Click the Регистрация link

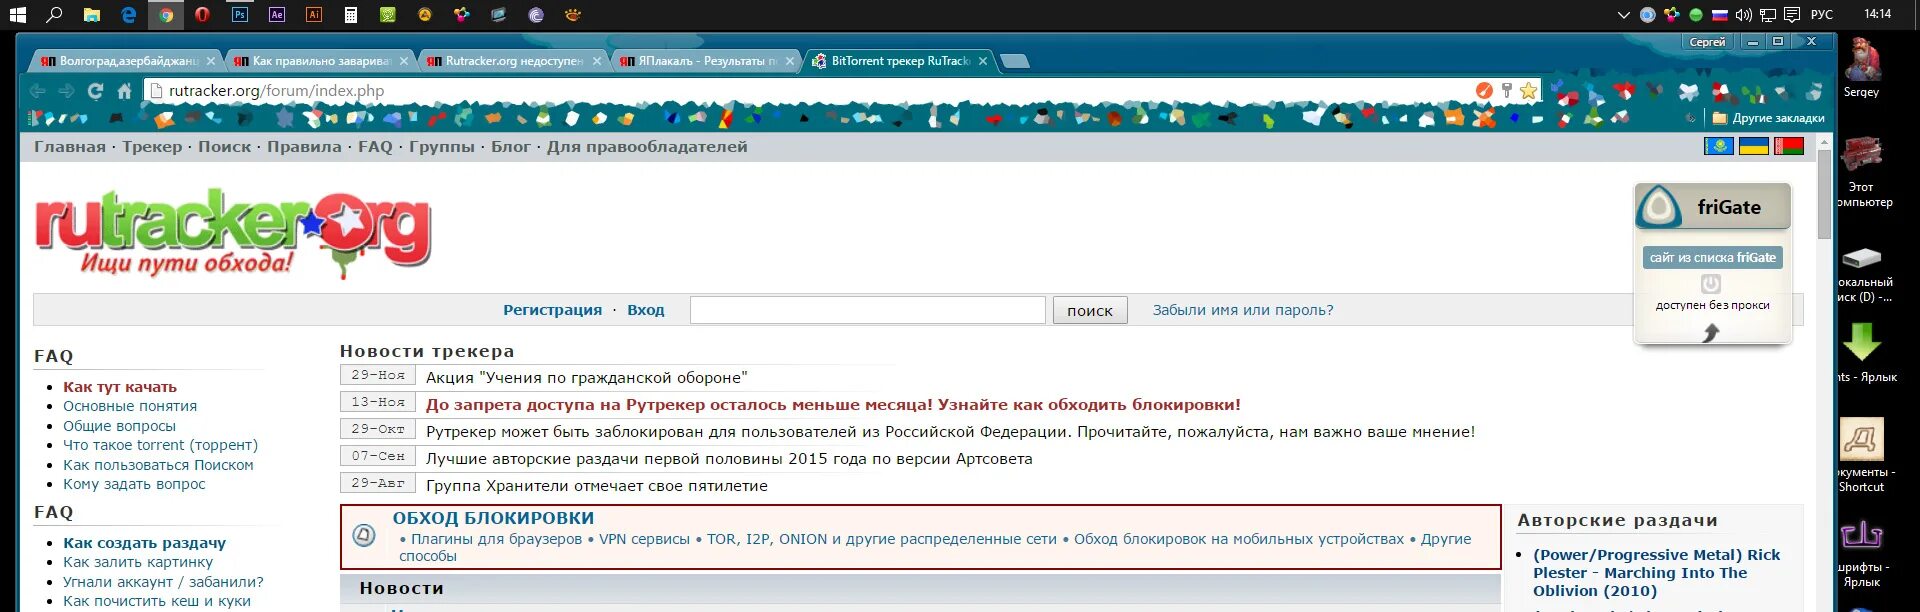[x=552, y=310]
